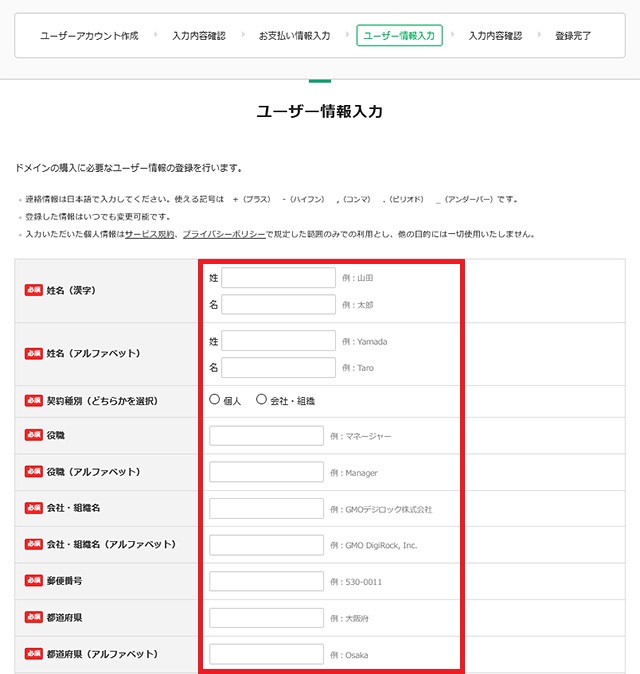This screenshot has height=674, width=640.
Task: Click the 登録完了 step
Action: coord(573,36)
